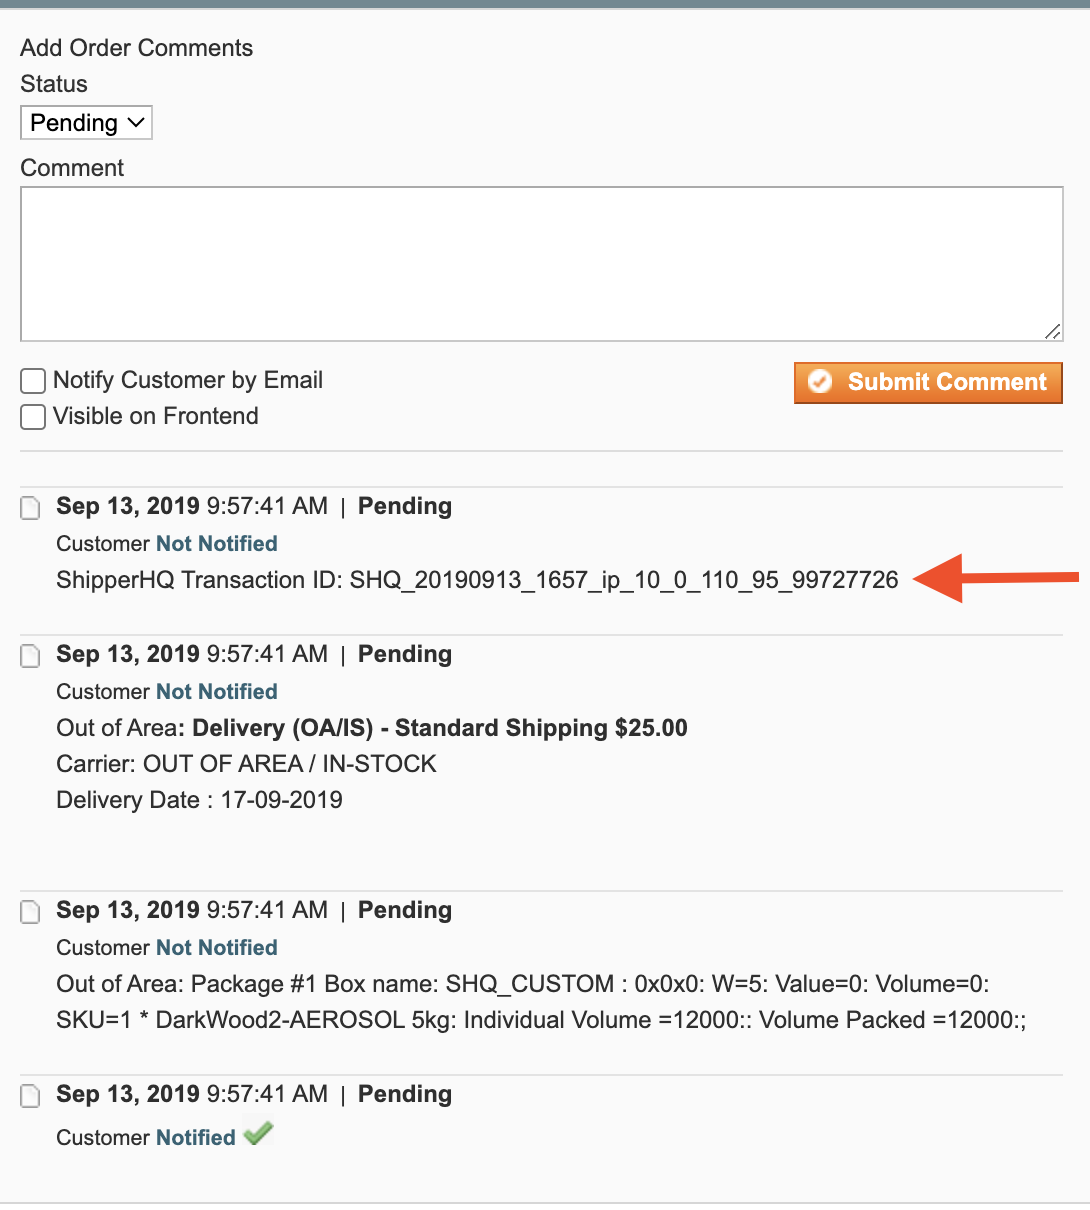Click the note icon next to the Out of Area delivery comment
The width and height of the screenshot is (1090, 1210).
[30, 656]
